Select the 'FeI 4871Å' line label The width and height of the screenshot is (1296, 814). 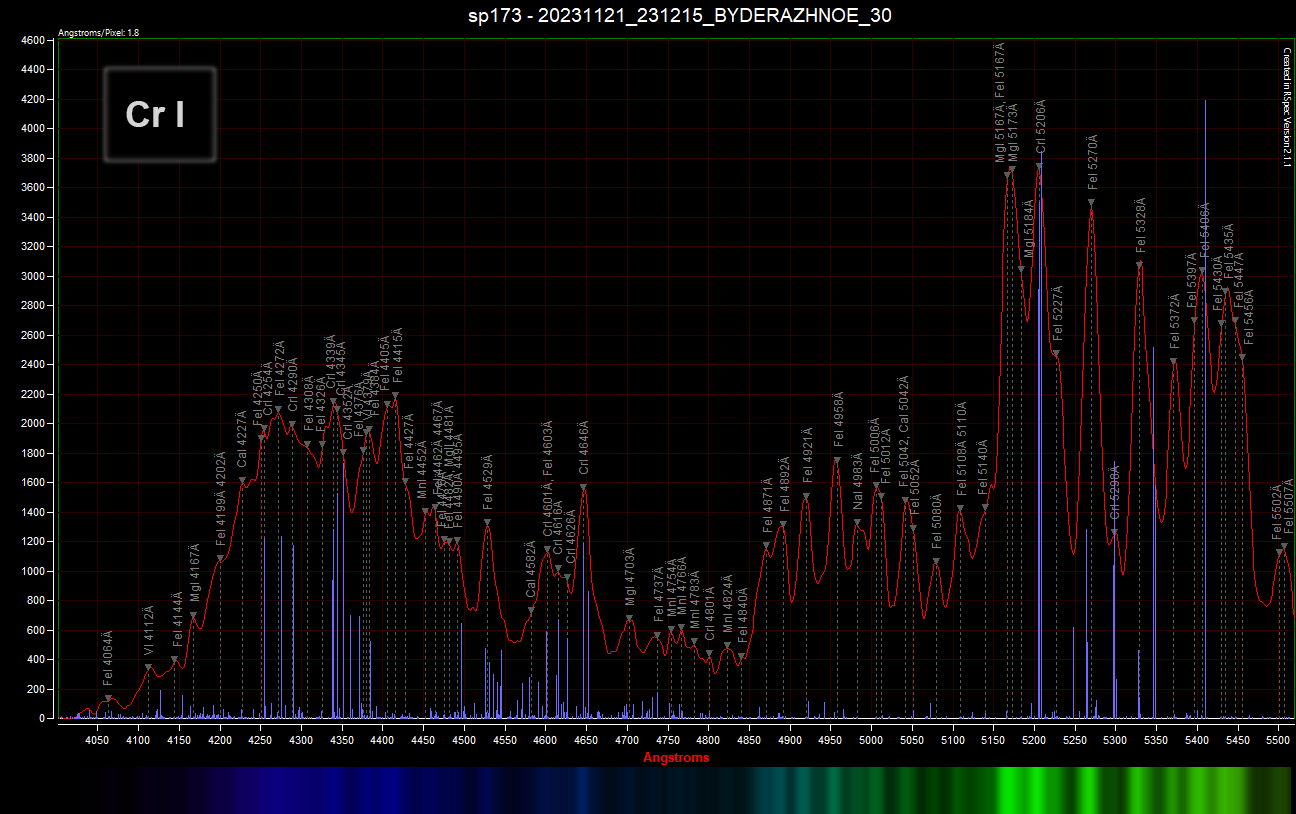pyautogui.click(x=767, y=506)
